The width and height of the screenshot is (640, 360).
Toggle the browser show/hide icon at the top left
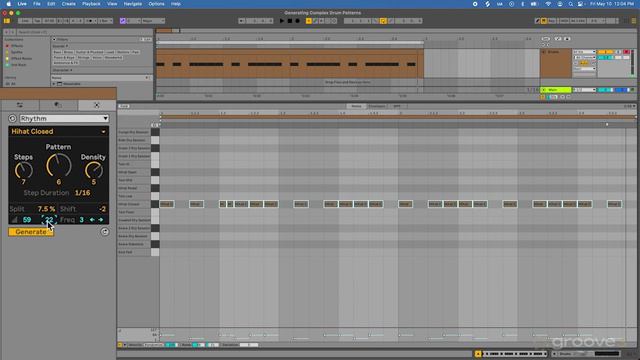(x=7, y=21)
